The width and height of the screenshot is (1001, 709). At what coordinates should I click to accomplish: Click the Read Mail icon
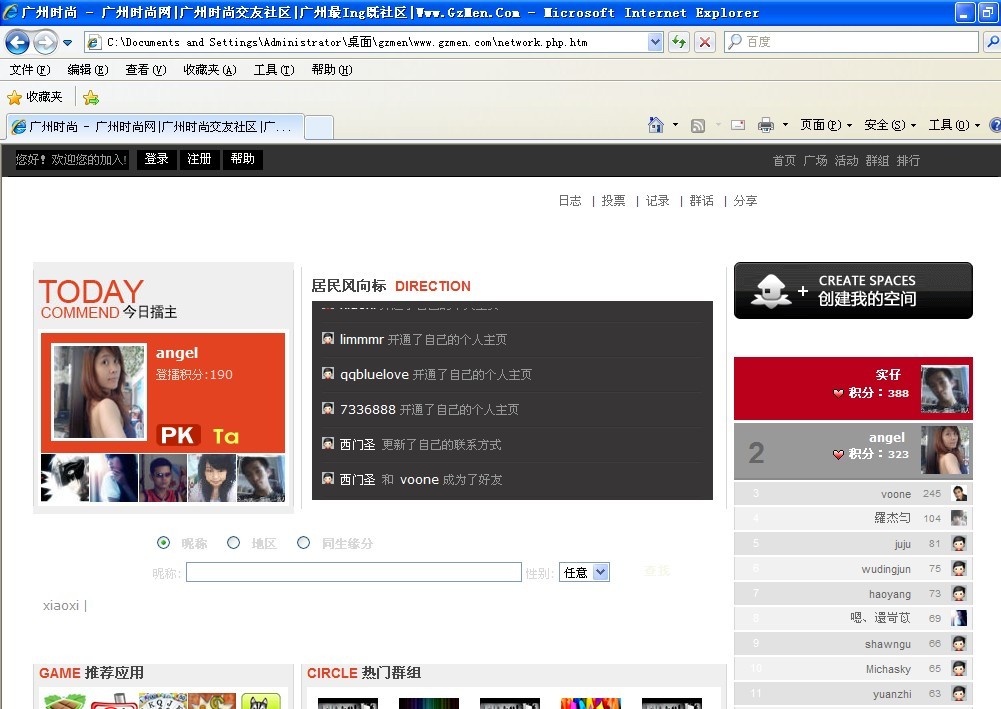point(738,125)
